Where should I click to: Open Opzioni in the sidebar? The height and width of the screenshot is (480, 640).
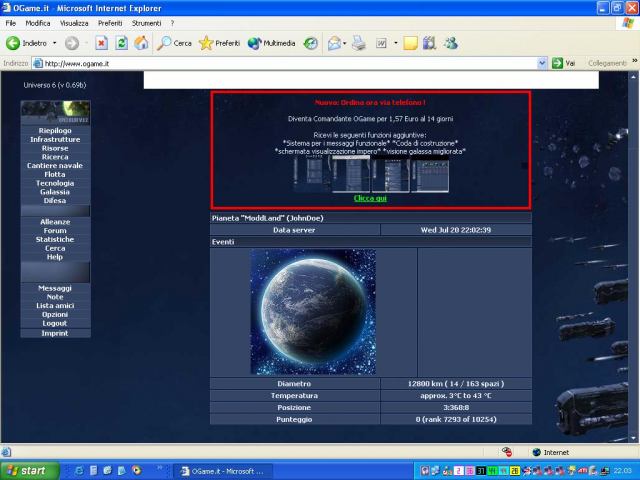tap(55, 315)
